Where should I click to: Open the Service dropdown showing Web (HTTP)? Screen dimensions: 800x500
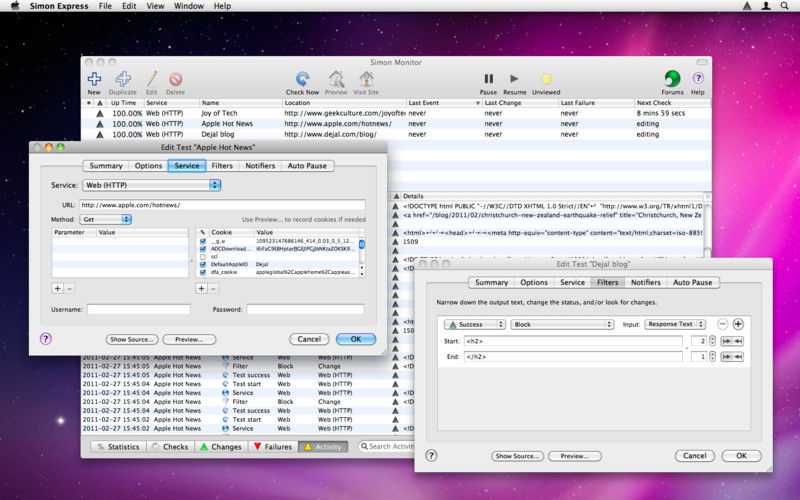pos(152,185)
